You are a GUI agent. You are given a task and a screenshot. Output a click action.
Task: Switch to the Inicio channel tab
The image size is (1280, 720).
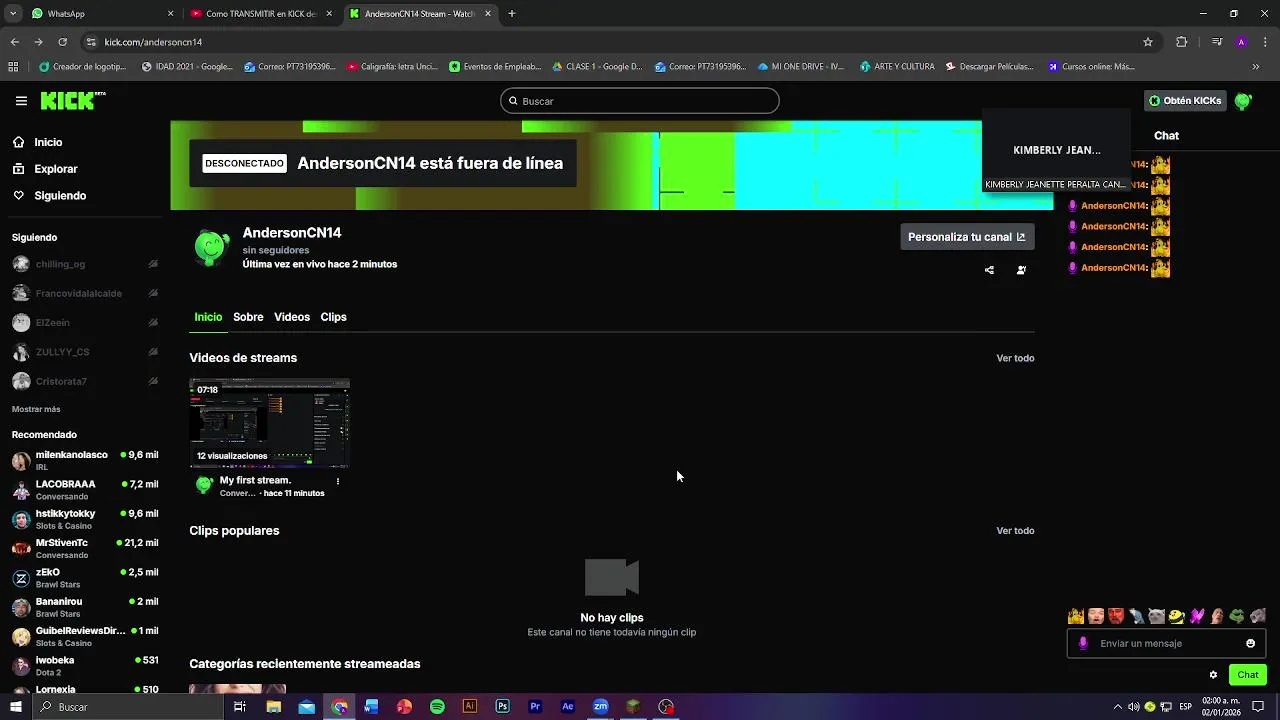point(208,317)
